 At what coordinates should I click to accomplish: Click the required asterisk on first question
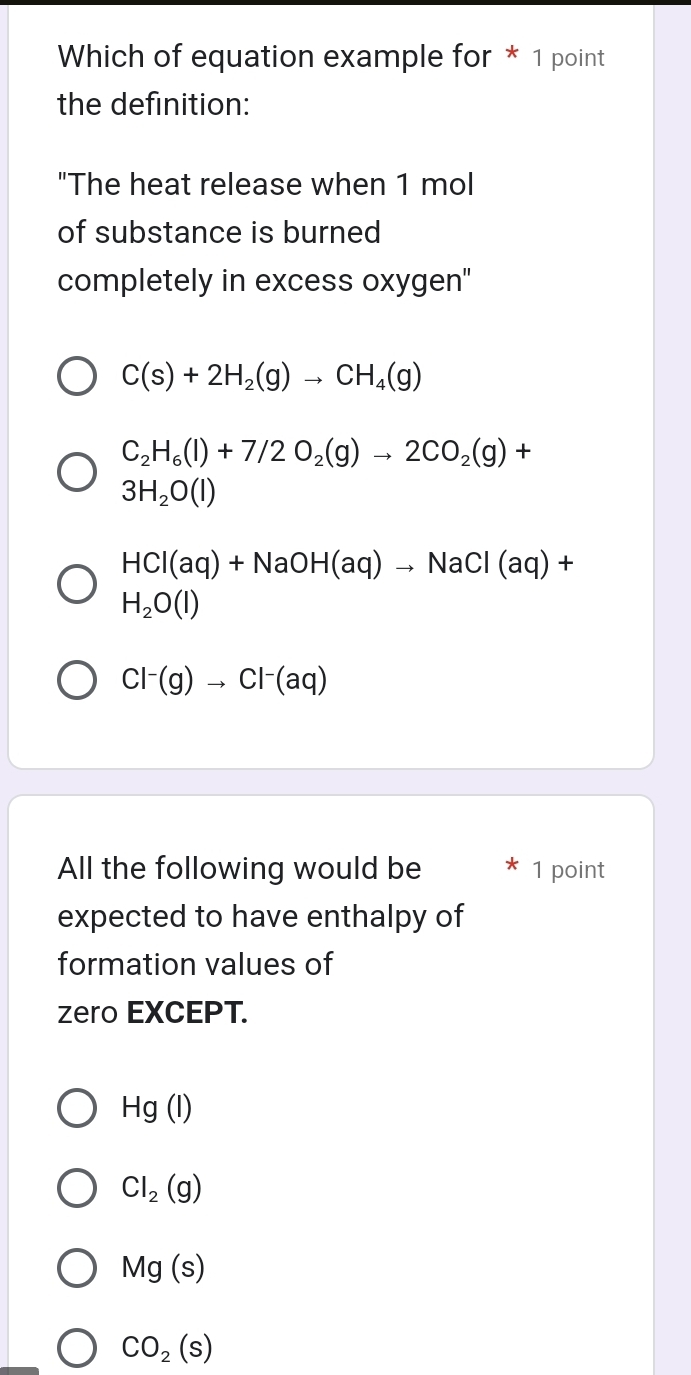[x=510, y=55]
